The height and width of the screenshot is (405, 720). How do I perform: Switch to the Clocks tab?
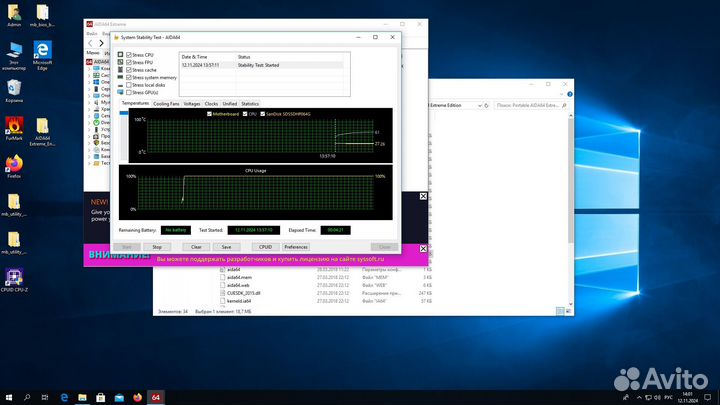(x=211, y=104)
